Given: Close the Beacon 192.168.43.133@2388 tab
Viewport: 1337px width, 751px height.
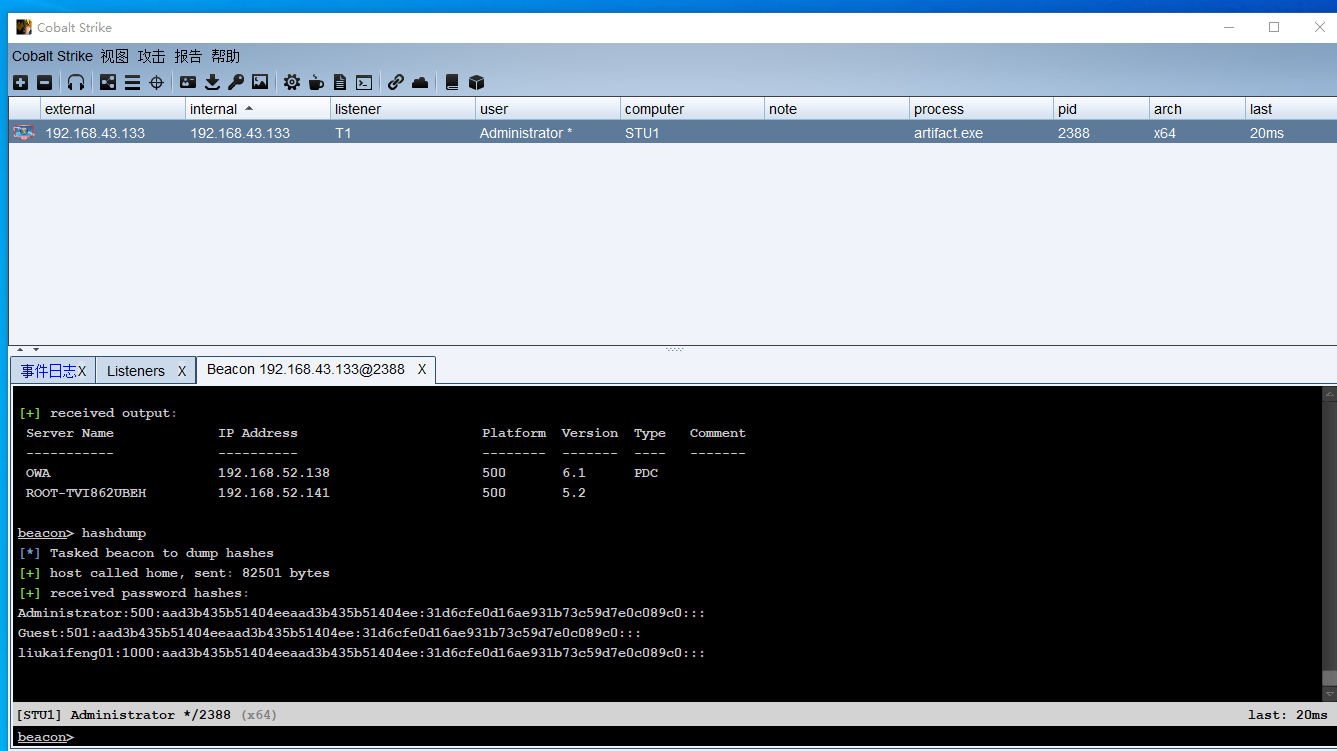Looking at the screenshot, I should pyautogui.click(x=422, y=369).
